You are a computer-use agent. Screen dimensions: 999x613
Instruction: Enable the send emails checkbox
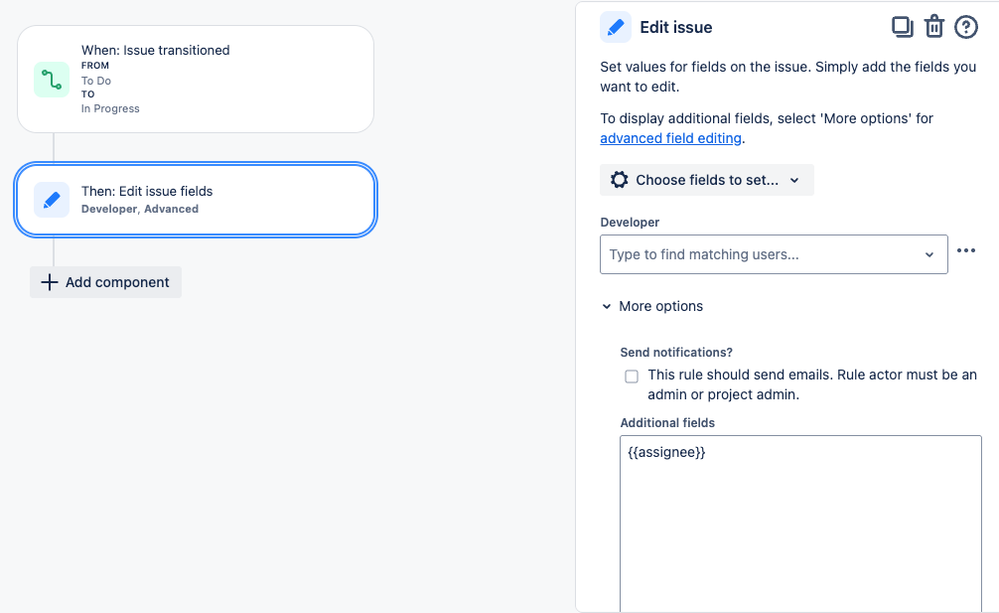coord(631,377)
